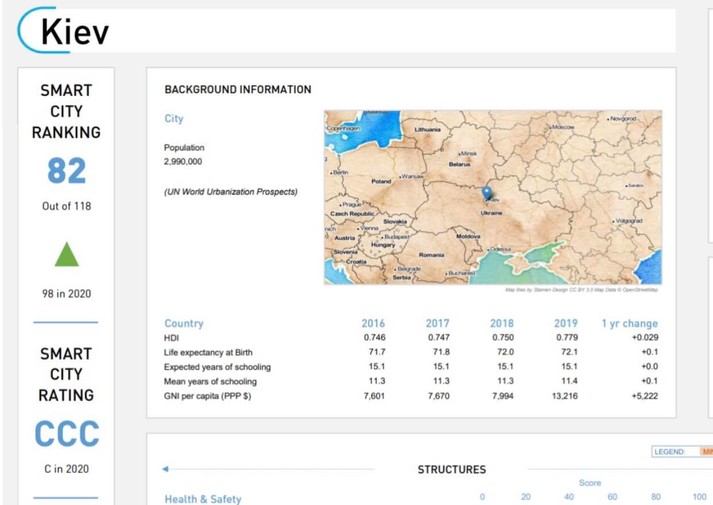Click the orange MIN legend swatch
The image size is (713, 505).
pos(705,452)
